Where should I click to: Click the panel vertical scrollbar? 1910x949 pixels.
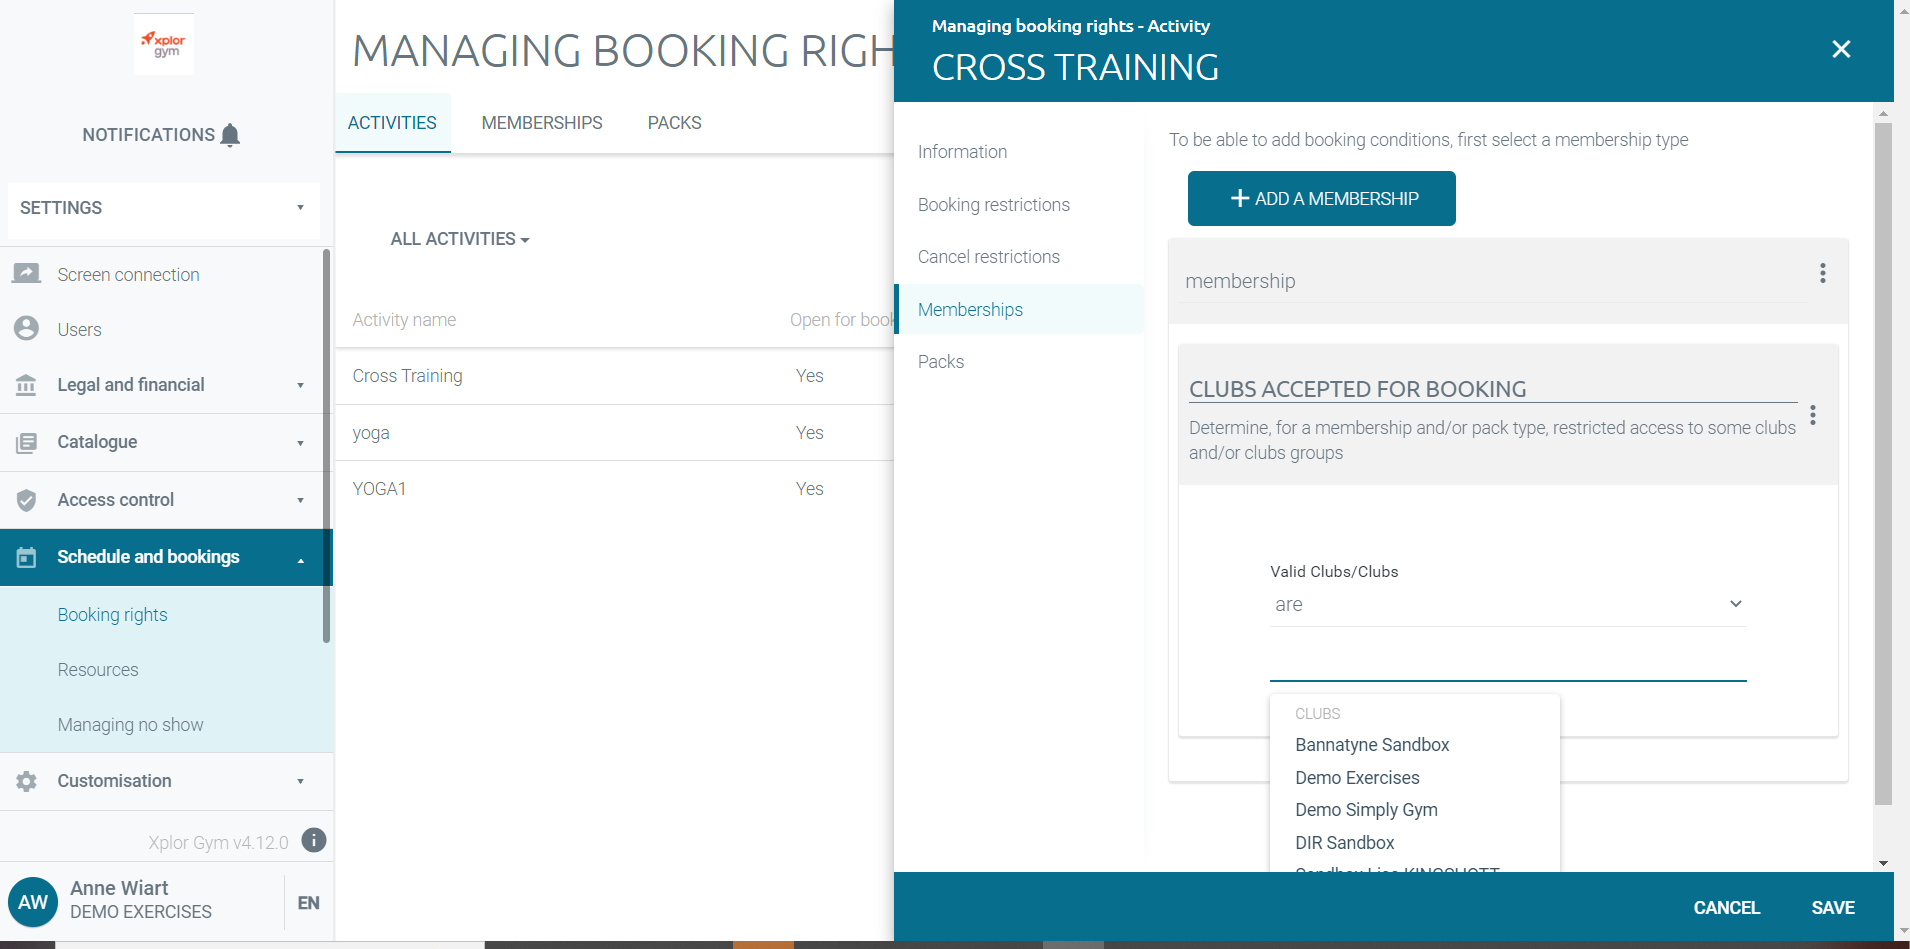1883,464
